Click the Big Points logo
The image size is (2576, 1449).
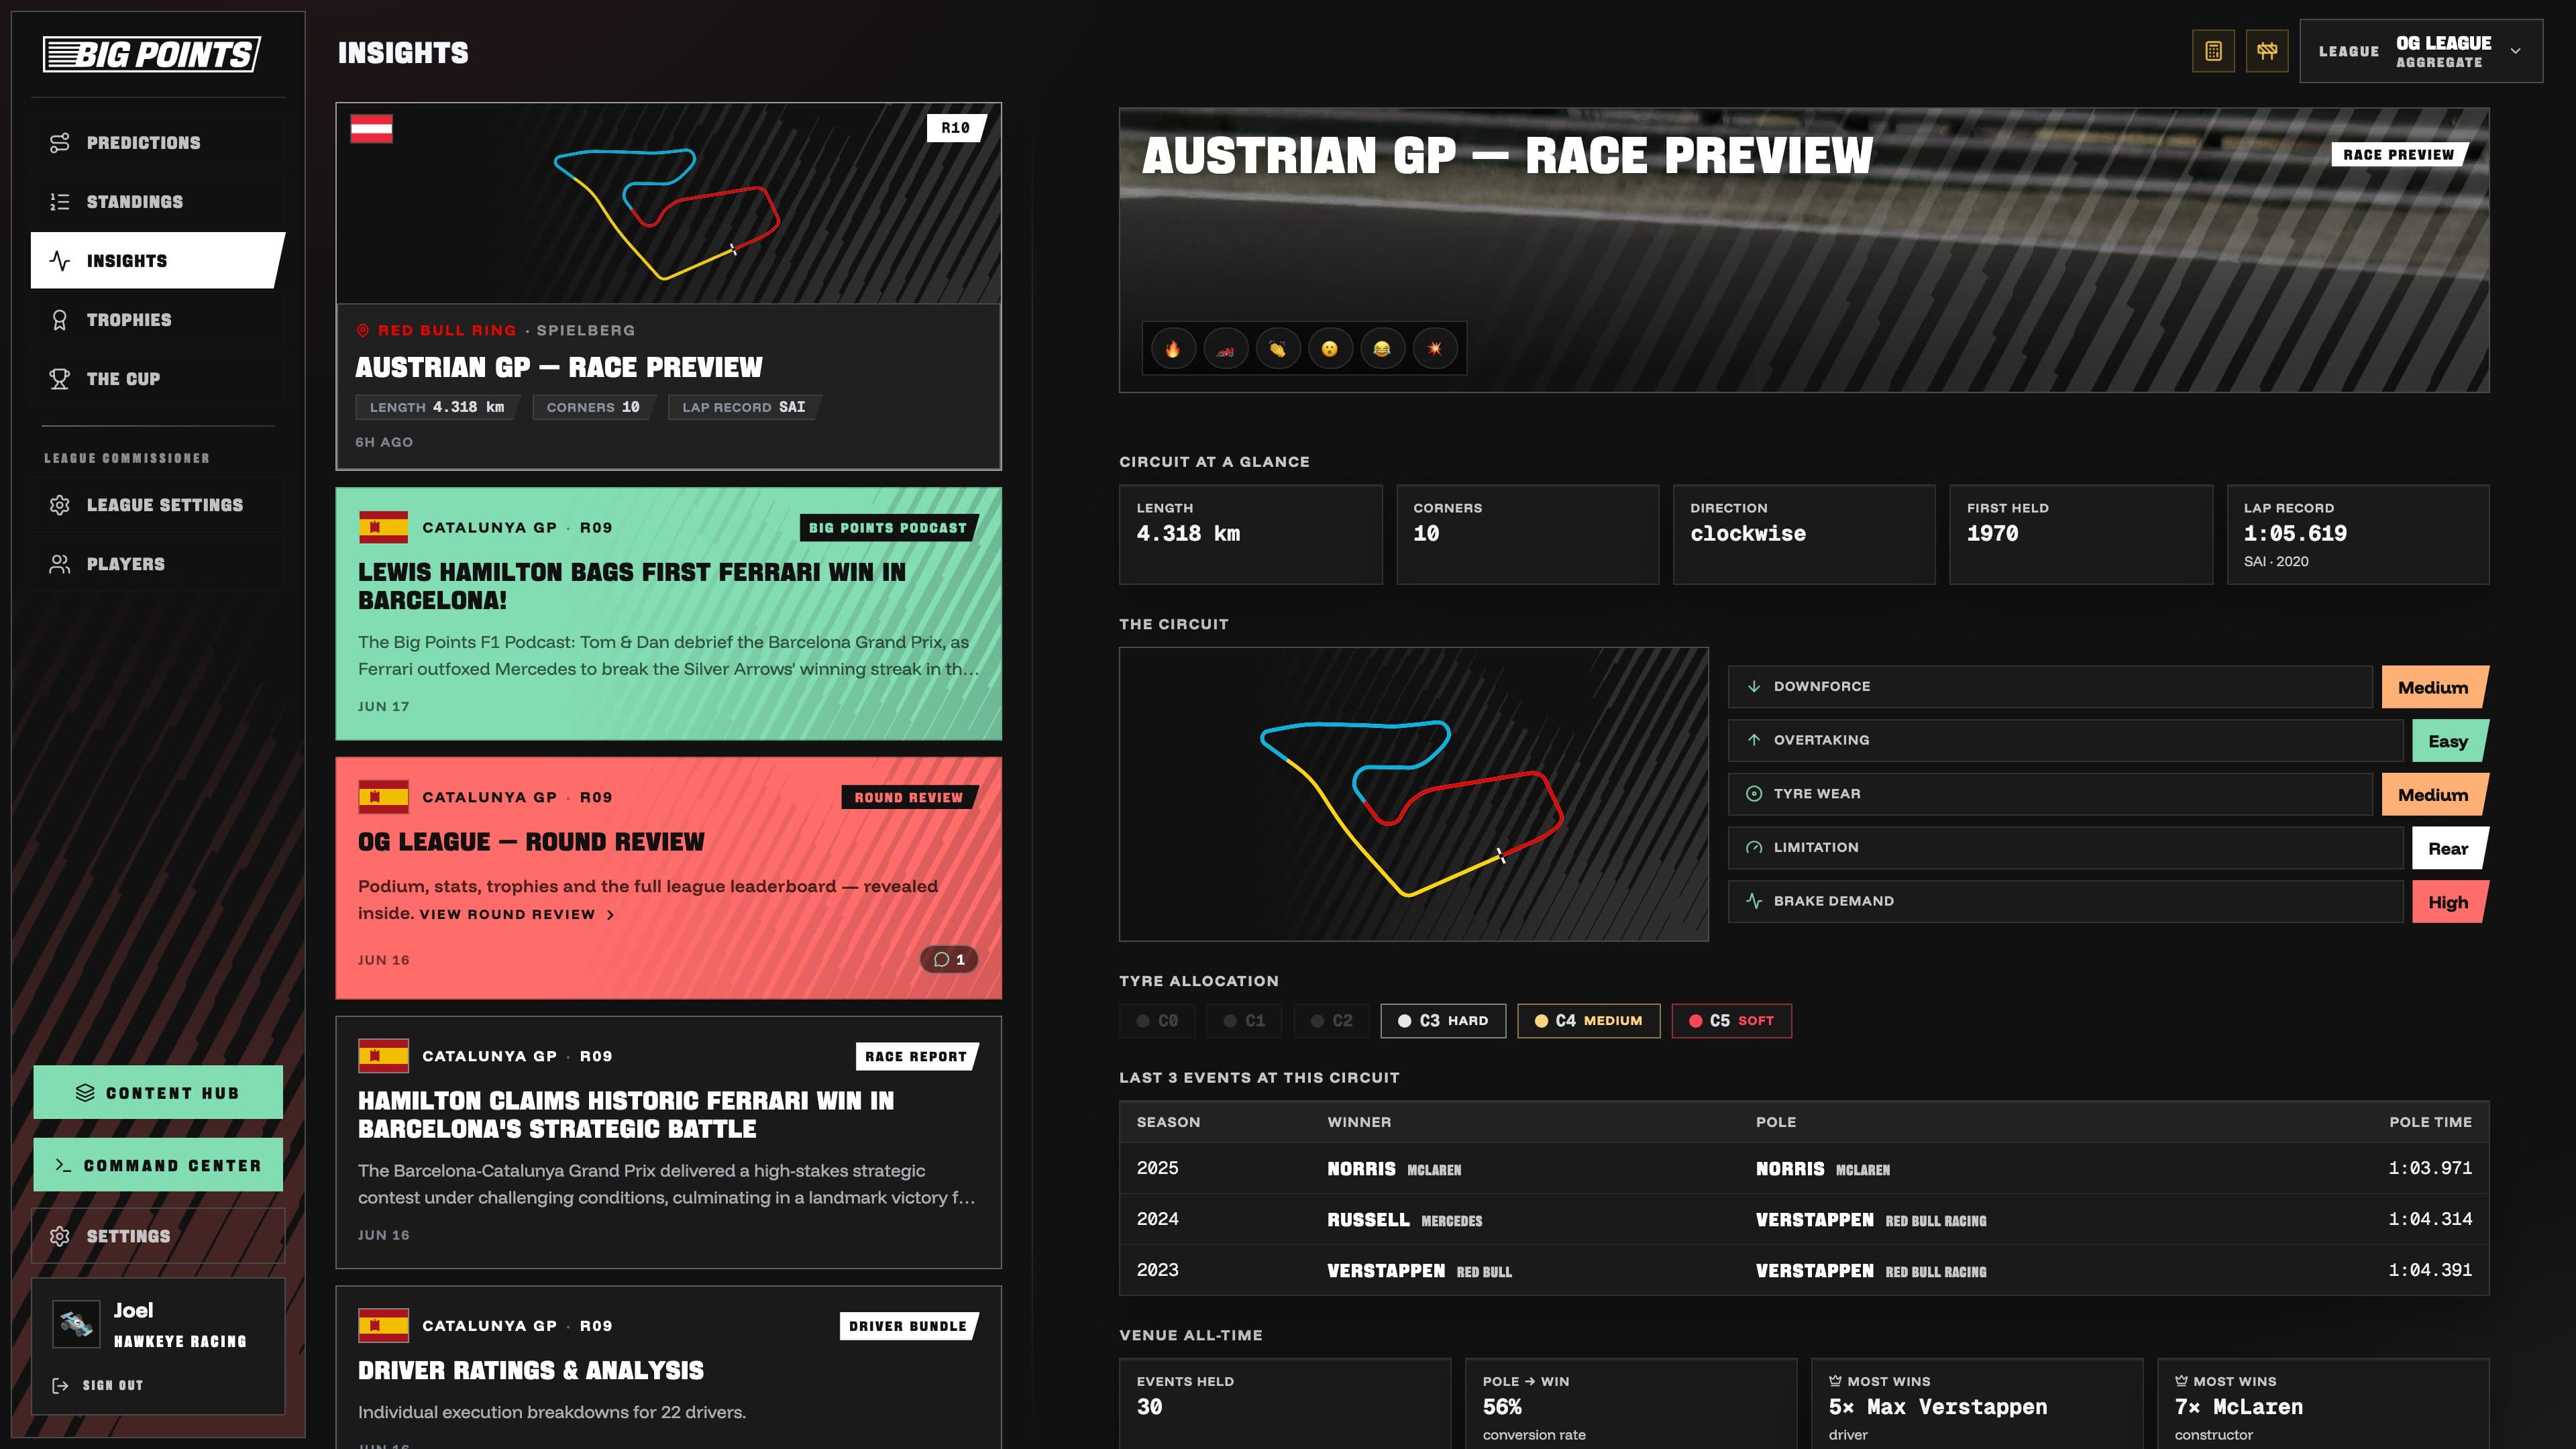pyautogui.click(x=152, y=54)
